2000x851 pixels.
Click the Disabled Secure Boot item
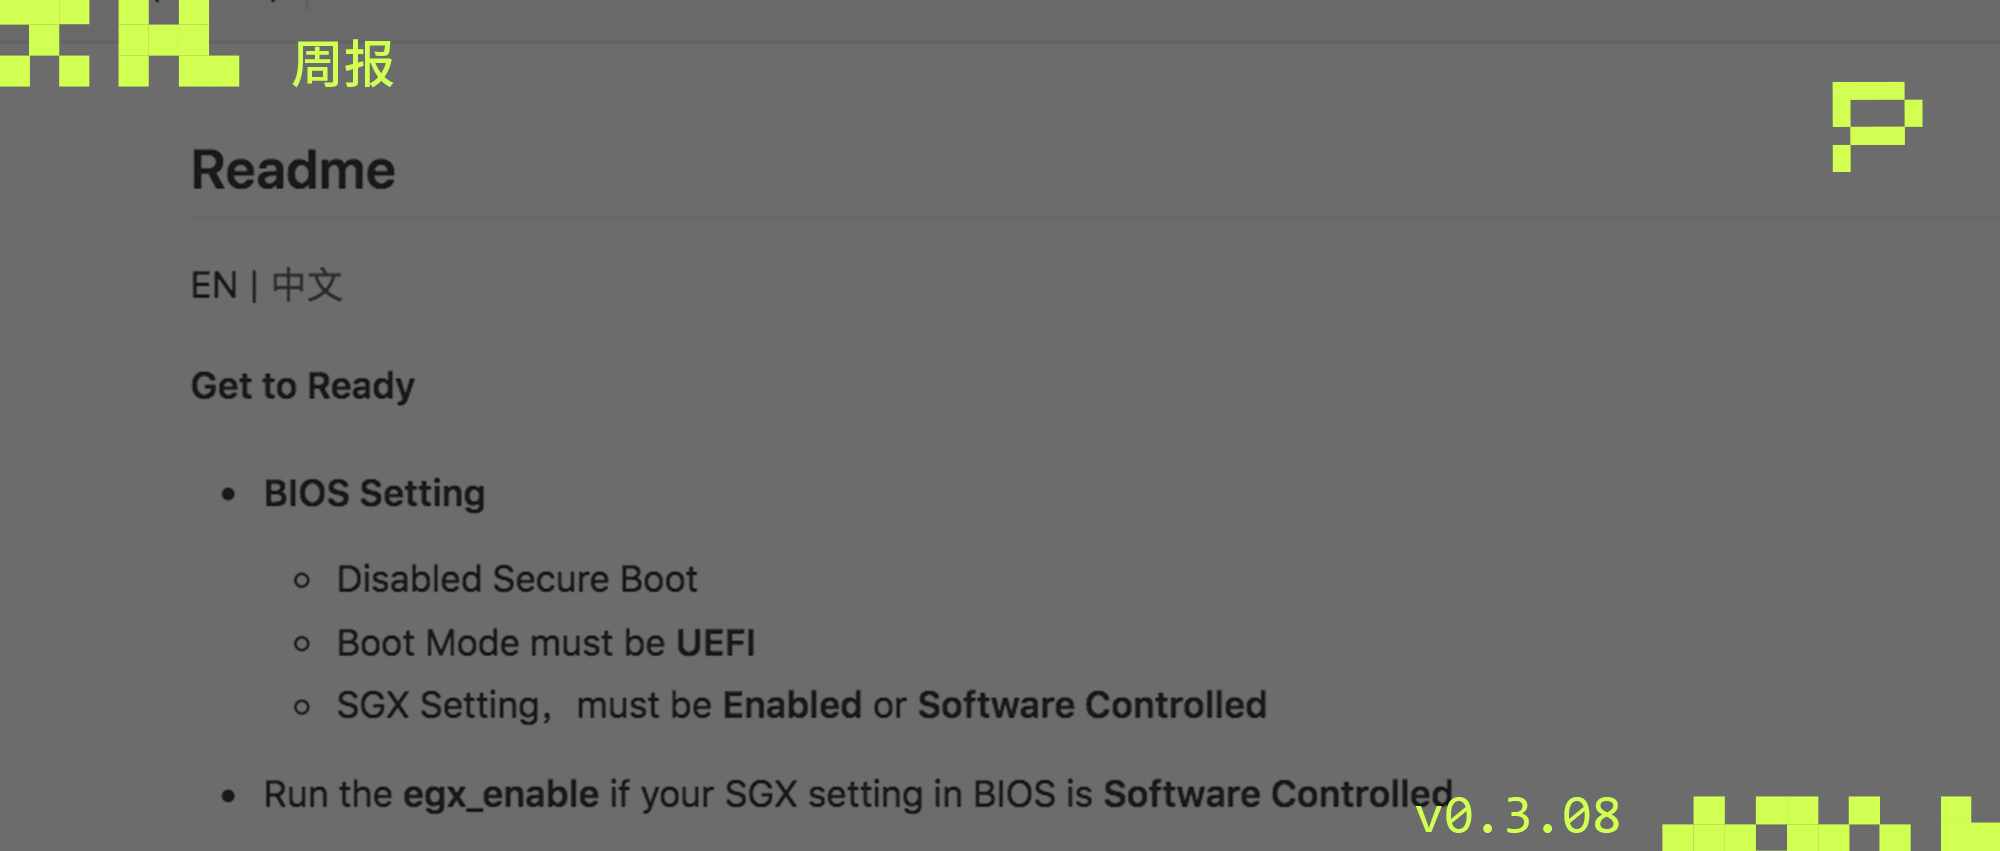[x=517, y=580]
